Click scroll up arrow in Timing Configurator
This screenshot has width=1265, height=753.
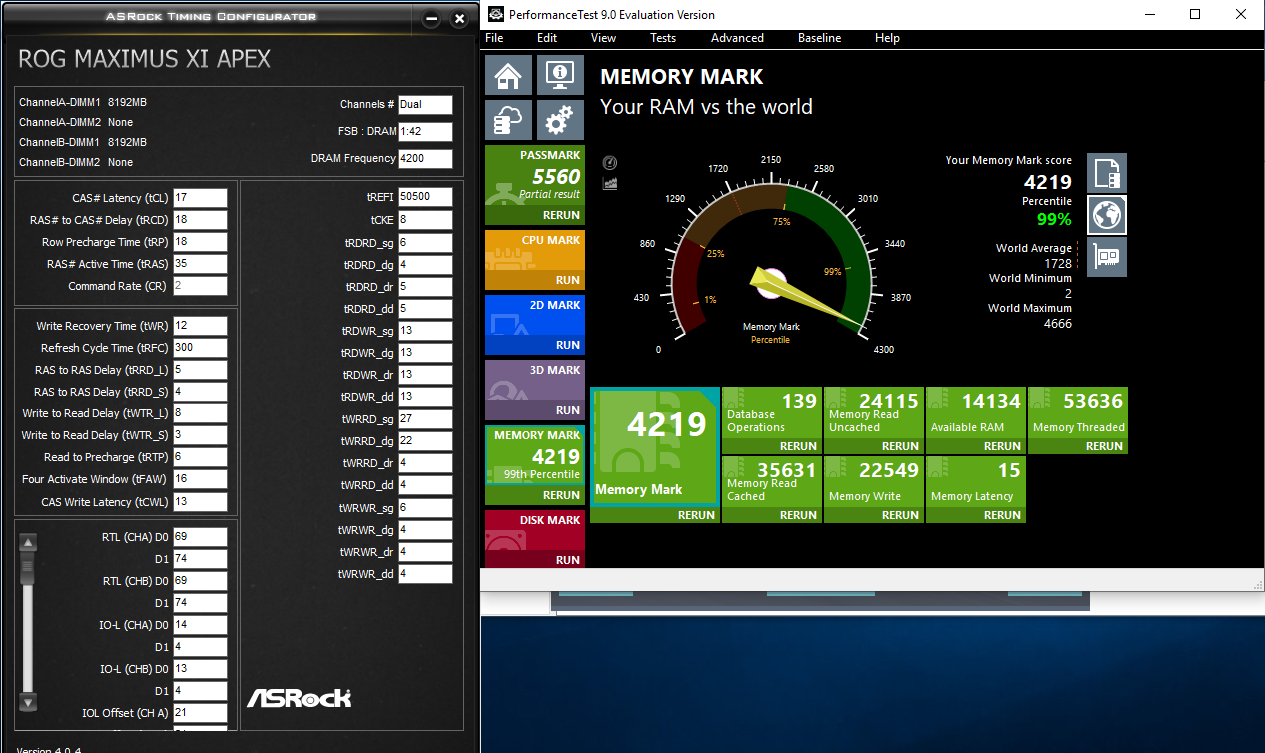point(28,543)
